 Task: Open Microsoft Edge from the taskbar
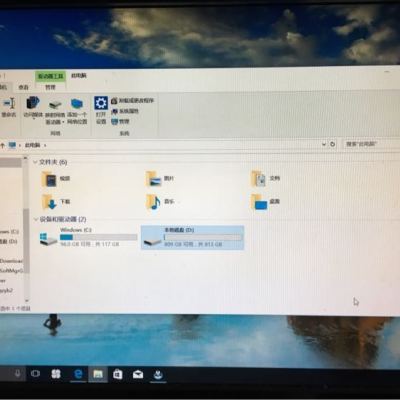(78, 374)
